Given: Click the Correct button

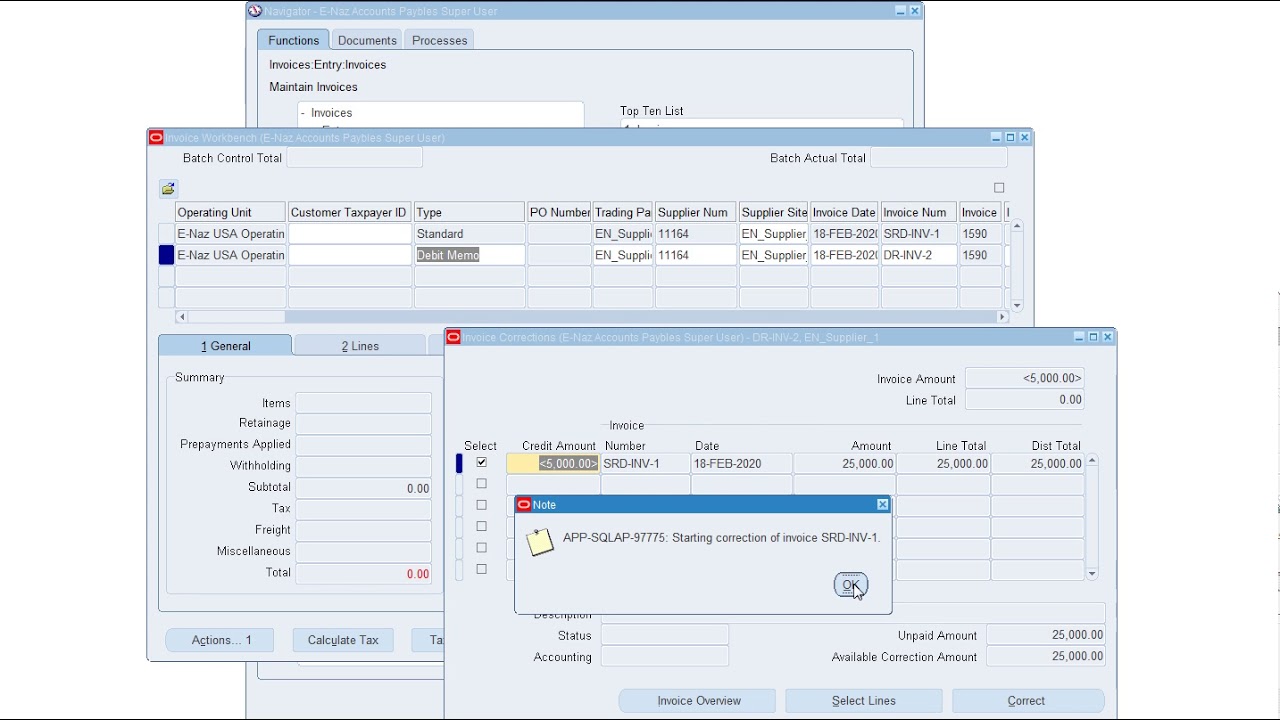Looking at the screenshot, I should pos(1028,701).
